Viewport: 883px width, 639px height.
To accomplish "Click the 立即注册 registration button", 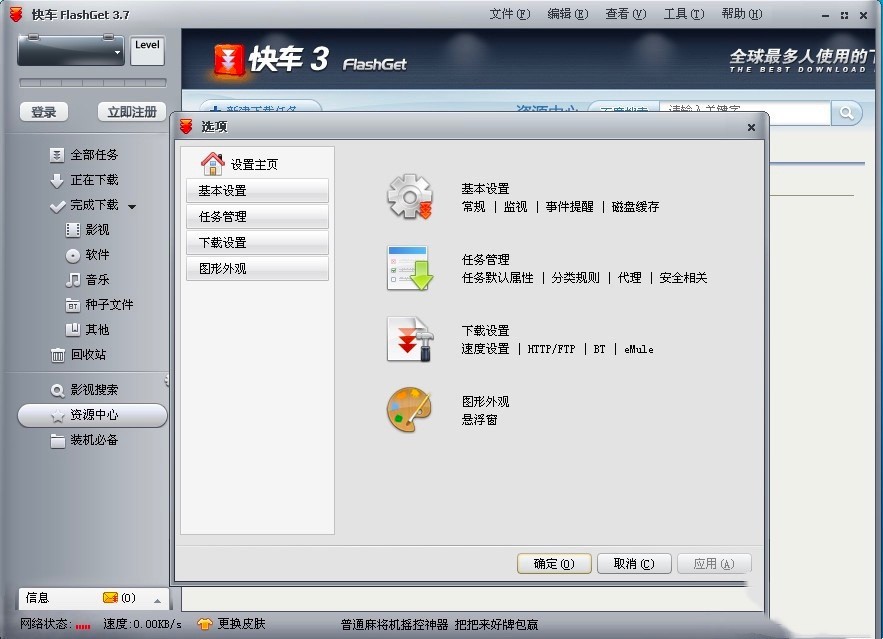I will tap(131, 112).
